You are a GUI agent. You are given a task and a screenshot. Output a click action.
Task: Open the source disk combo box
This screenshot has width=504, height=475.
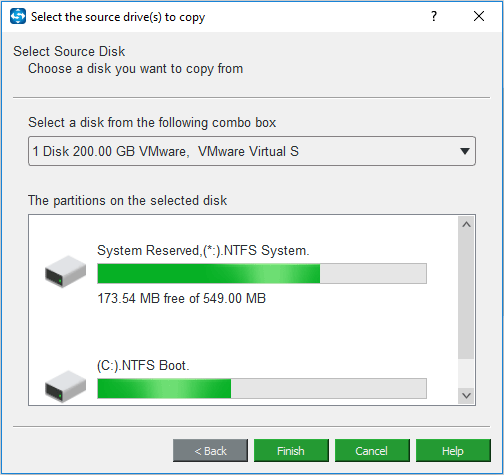[x=252, y=151]
